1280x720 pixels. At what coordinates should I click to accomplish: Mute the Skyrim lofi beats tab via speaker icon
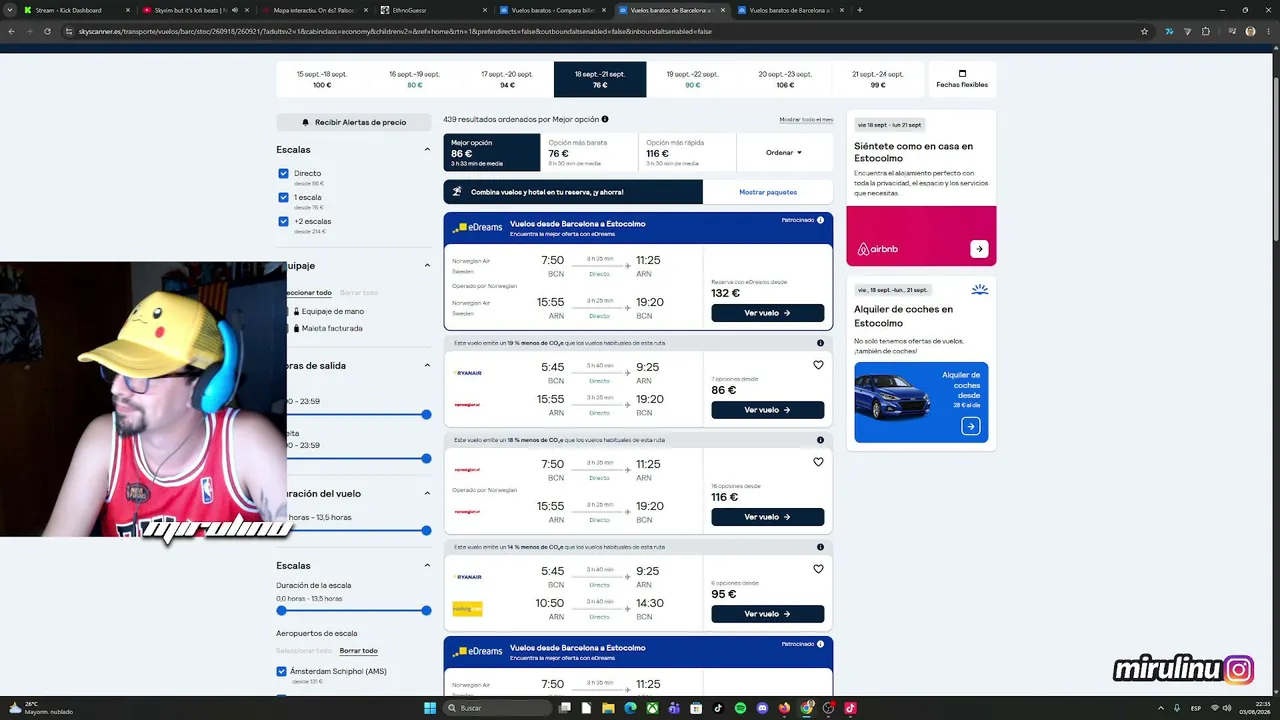(234, 10)
